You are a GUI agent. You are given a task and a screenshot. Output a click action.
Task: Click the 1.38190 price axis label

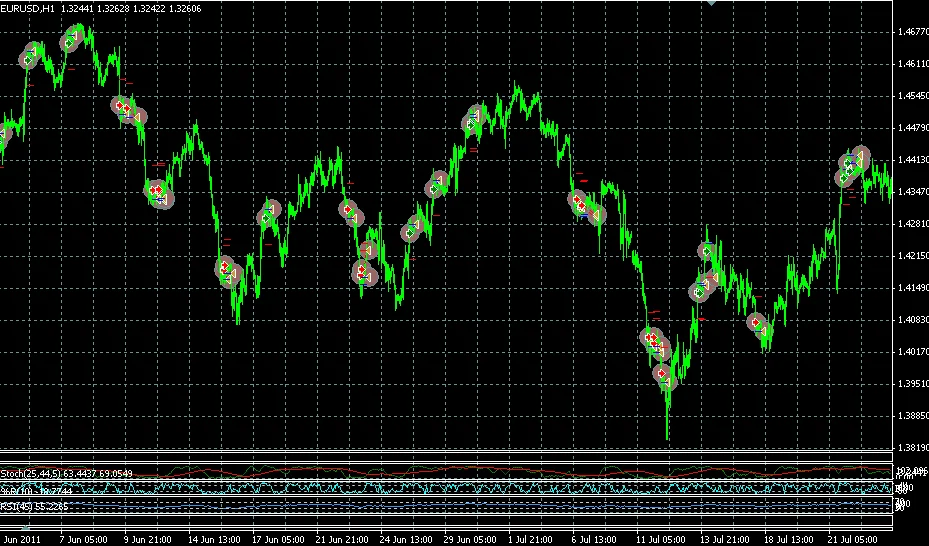coord(913,448)
